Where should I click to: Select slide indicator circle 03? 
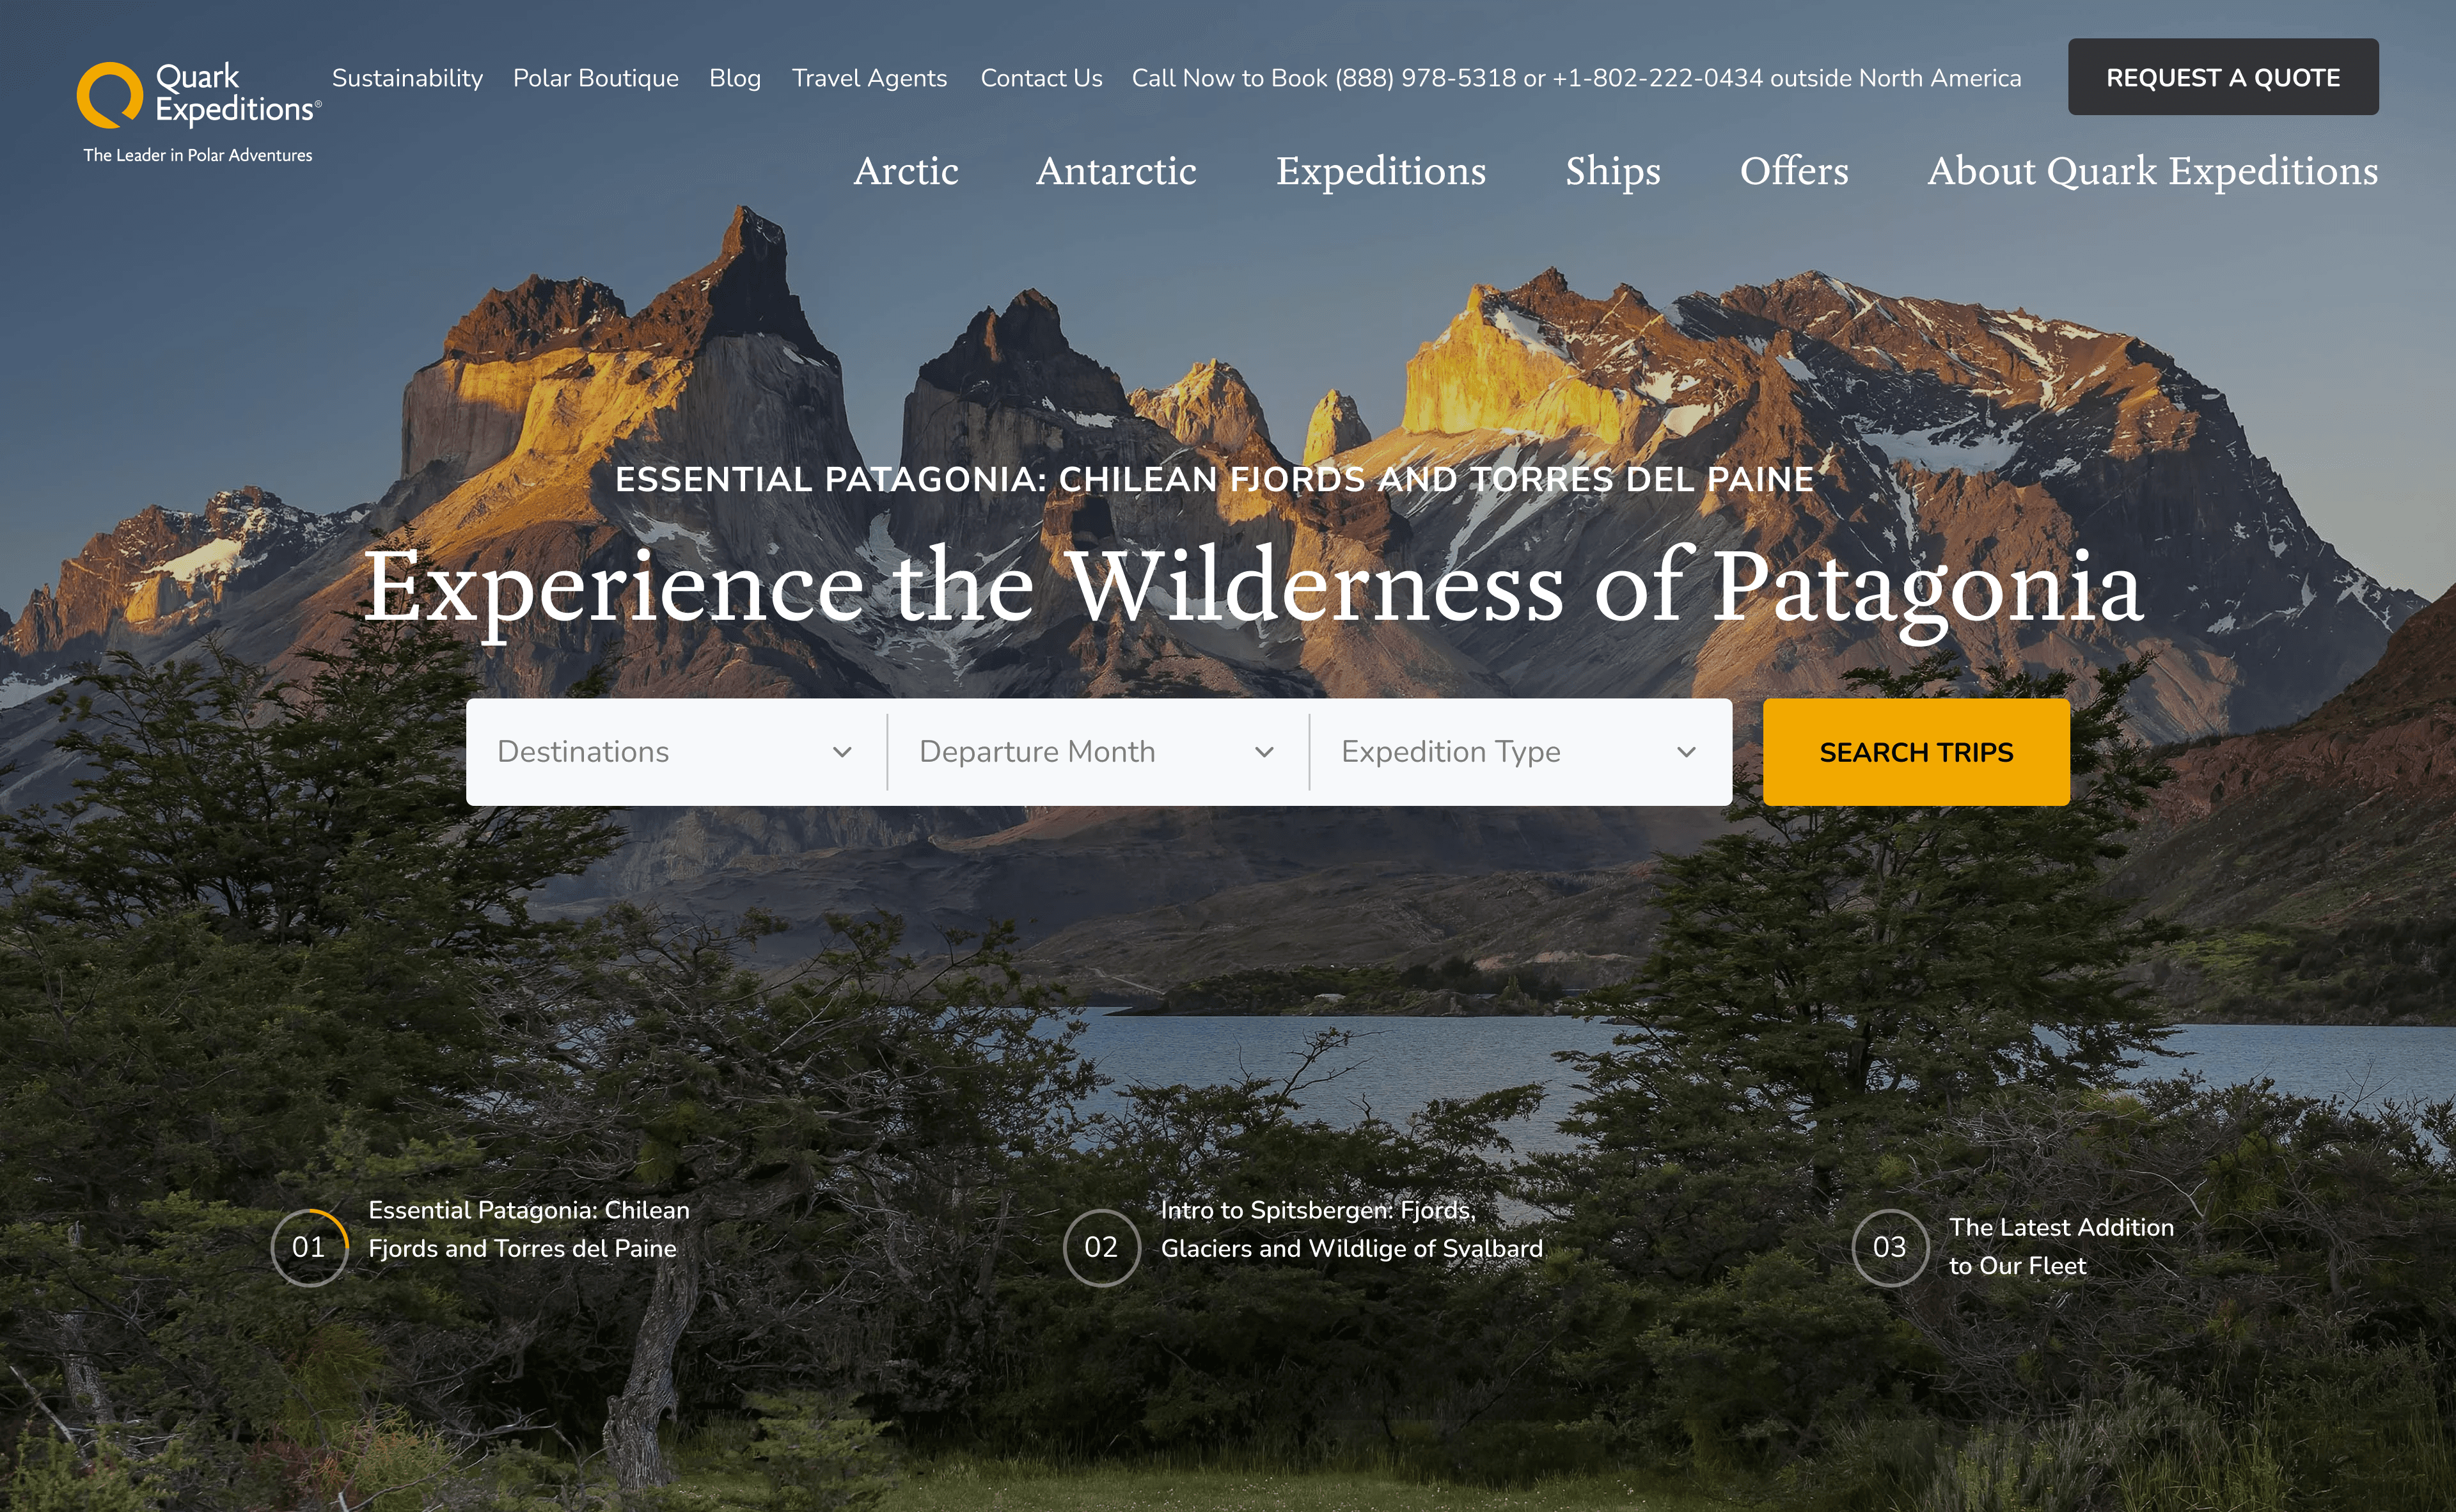click(x=1889, y=1247)
